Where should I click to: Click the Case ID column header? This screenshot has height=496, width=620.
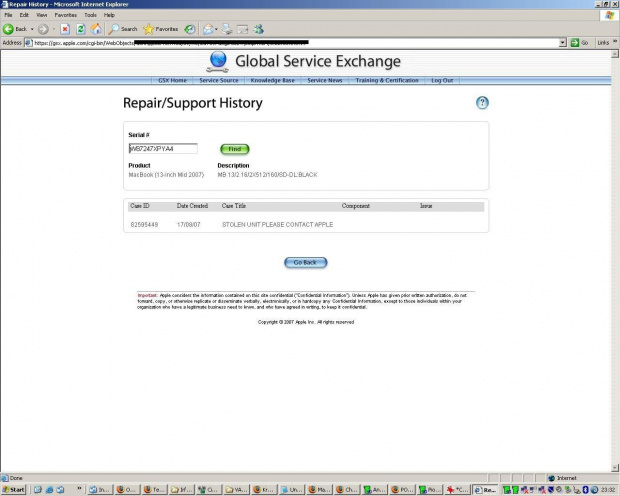coord(140,206)
